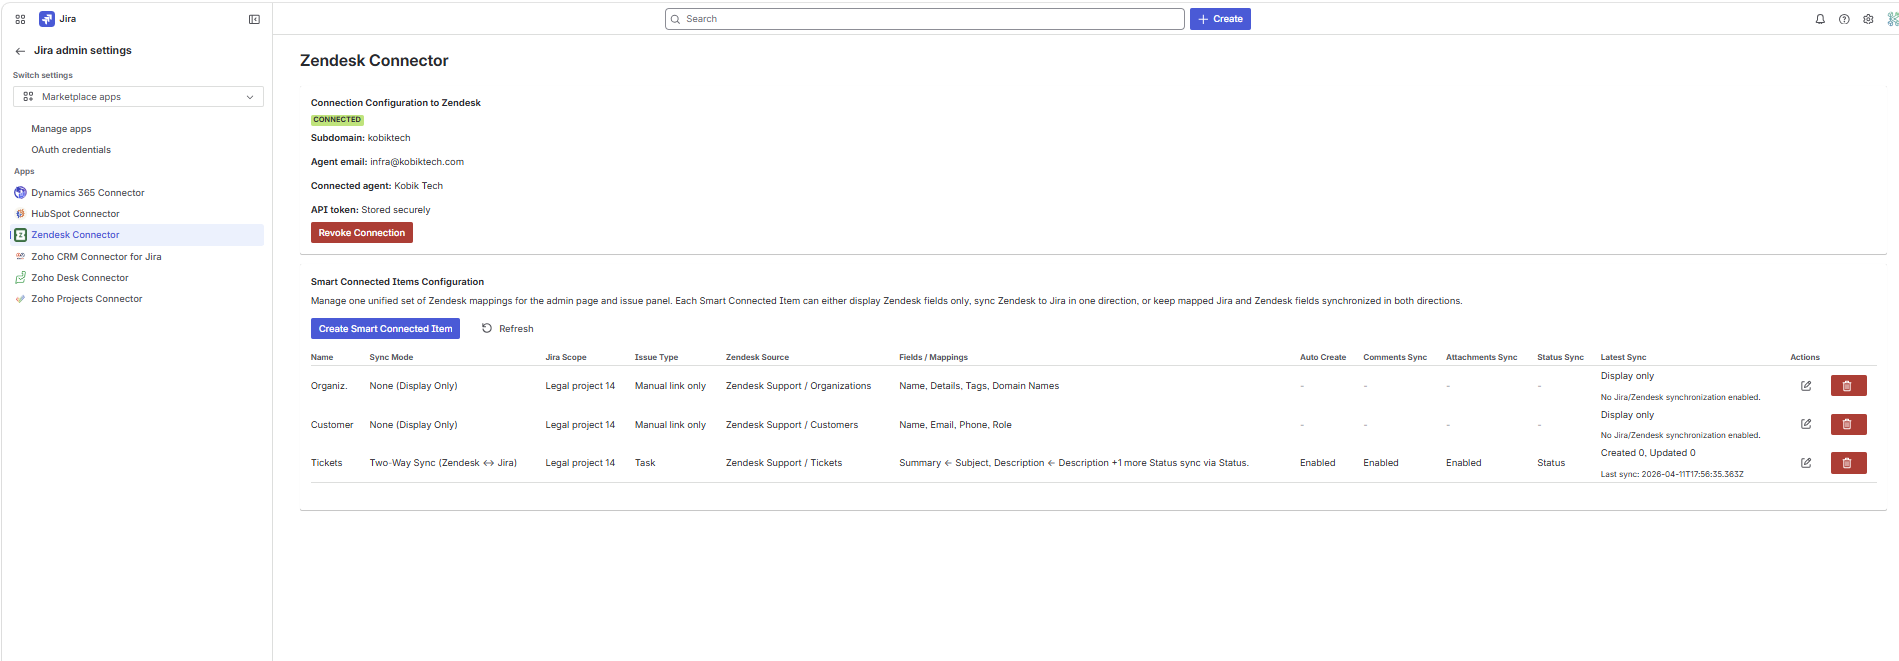Click the Customer row name cell

coord(332,425)
